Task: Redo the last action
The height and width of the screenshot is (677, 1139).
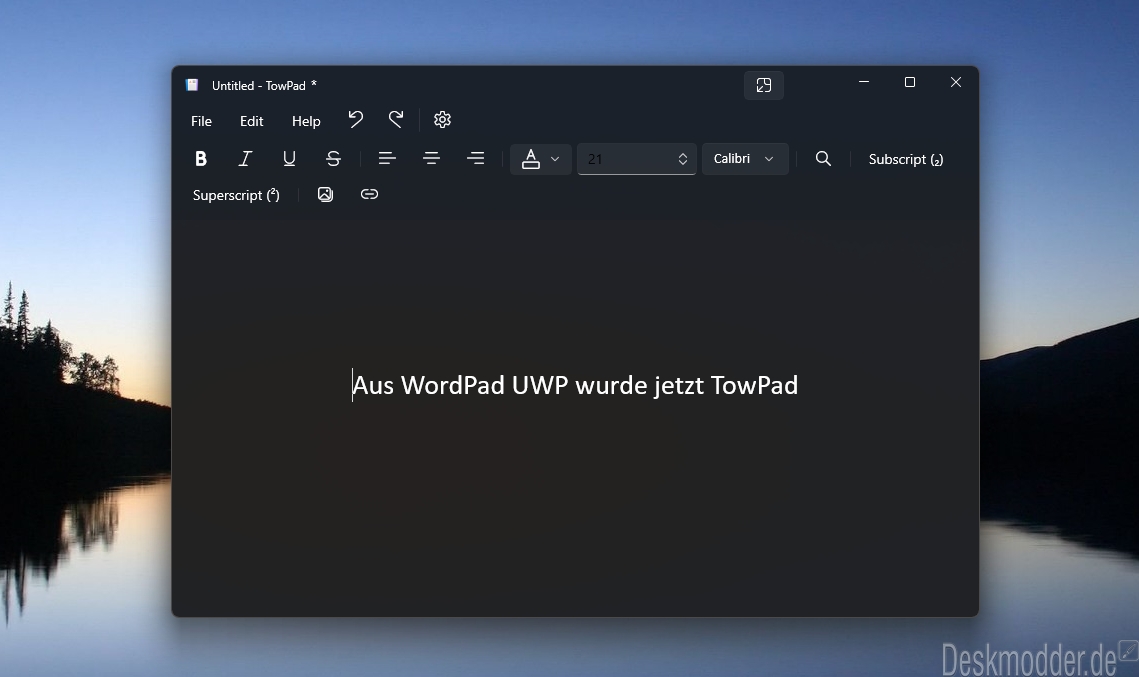Action: pos(396,120)
